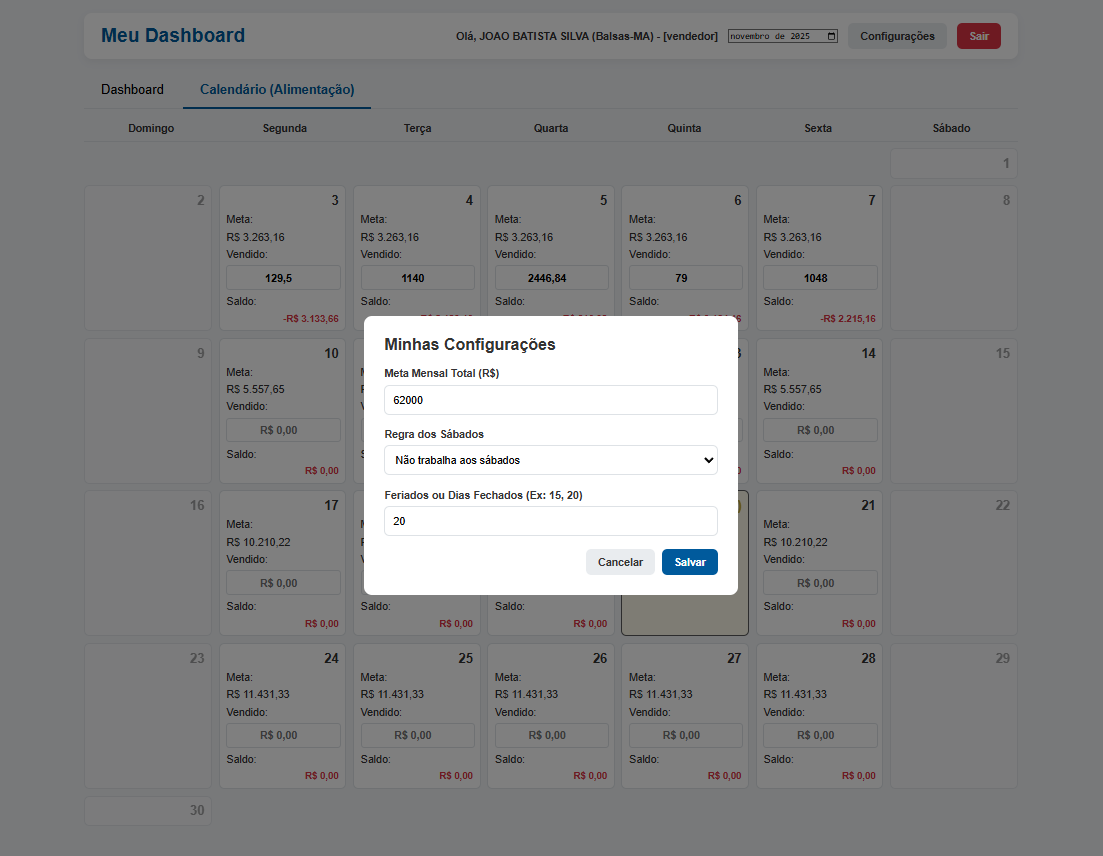Expand the Regra dos Sábados dropdown
This screenshot has height=856, width=1103.
pos(550,460)
